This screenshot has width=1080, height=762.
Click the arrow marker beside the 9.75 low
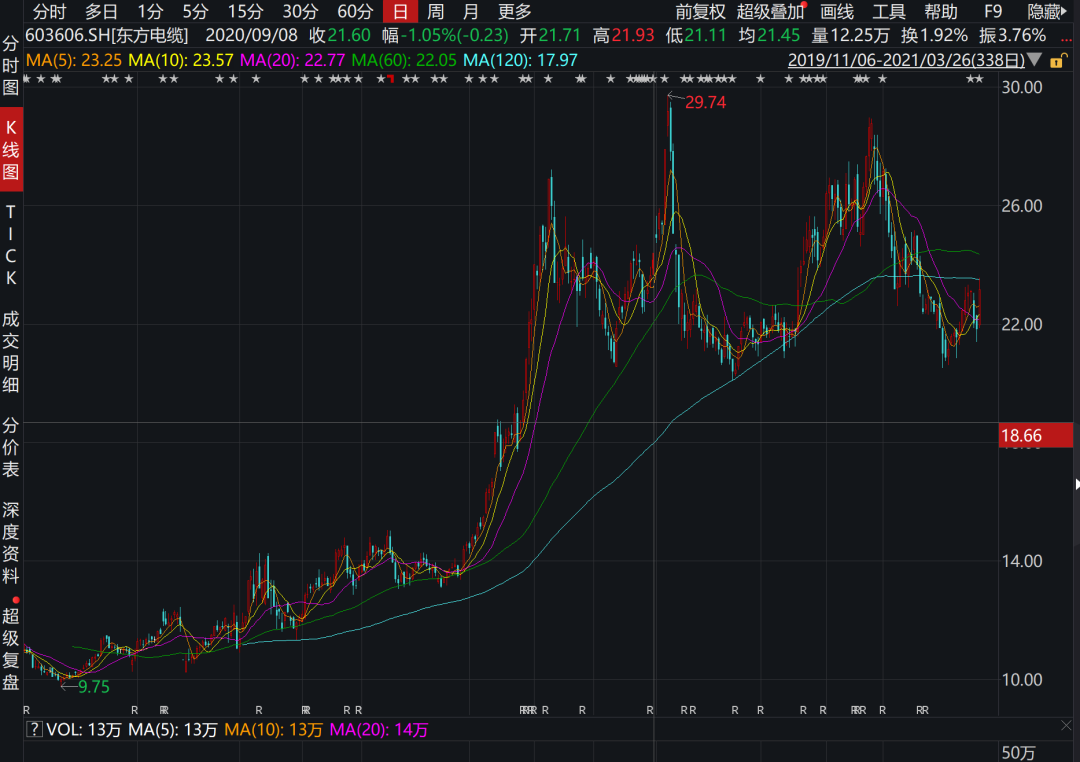[x=69, y=686]
